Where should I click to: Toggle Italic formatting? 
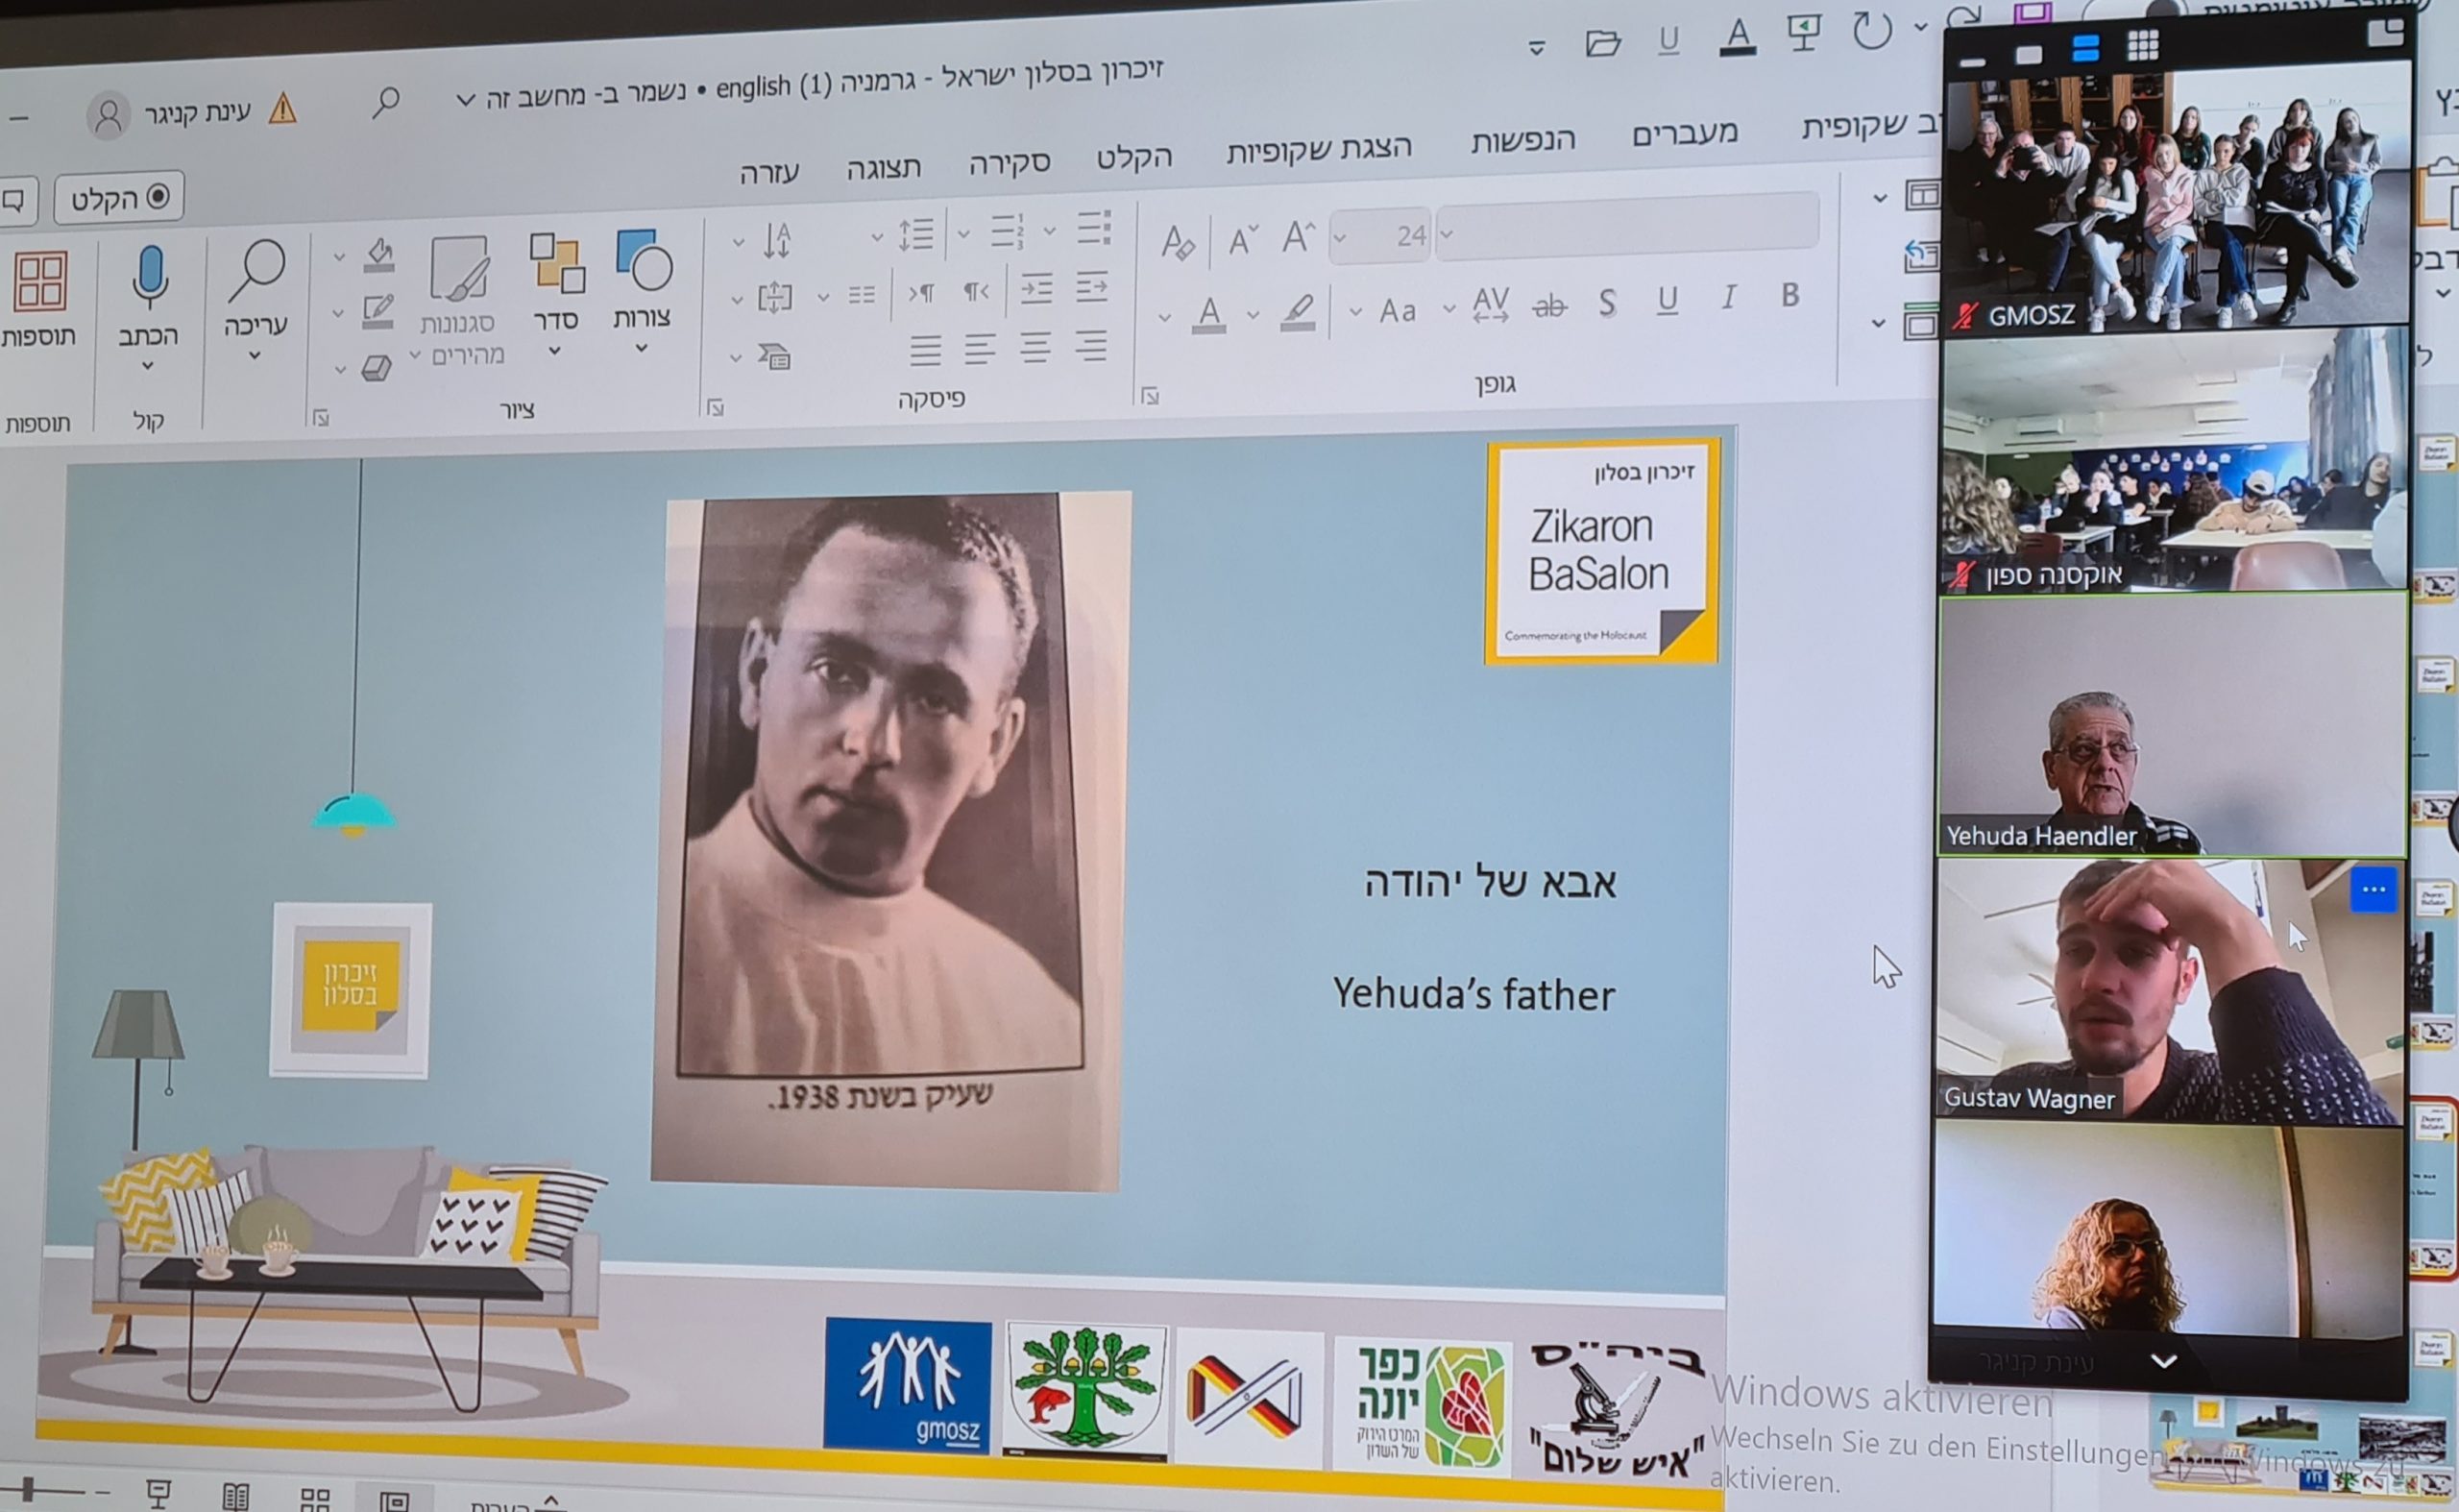point(1728,297)
